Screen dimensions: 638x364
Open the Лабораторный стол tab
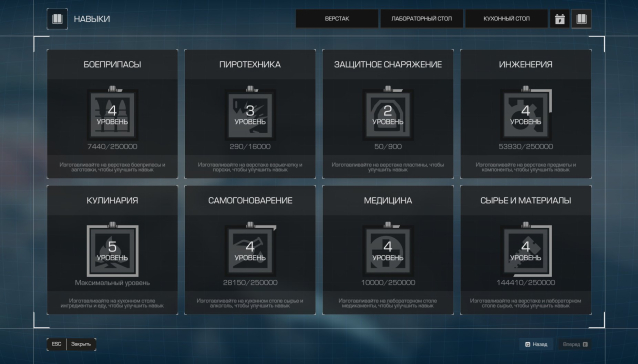coord(422,19)
